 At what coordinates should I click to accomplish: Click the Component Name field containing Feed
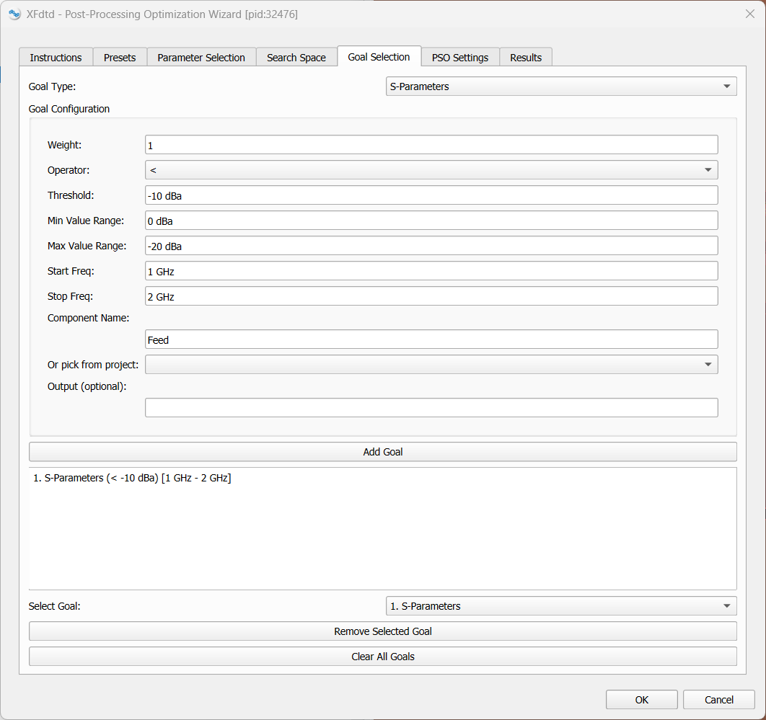[x=431, y=339]
